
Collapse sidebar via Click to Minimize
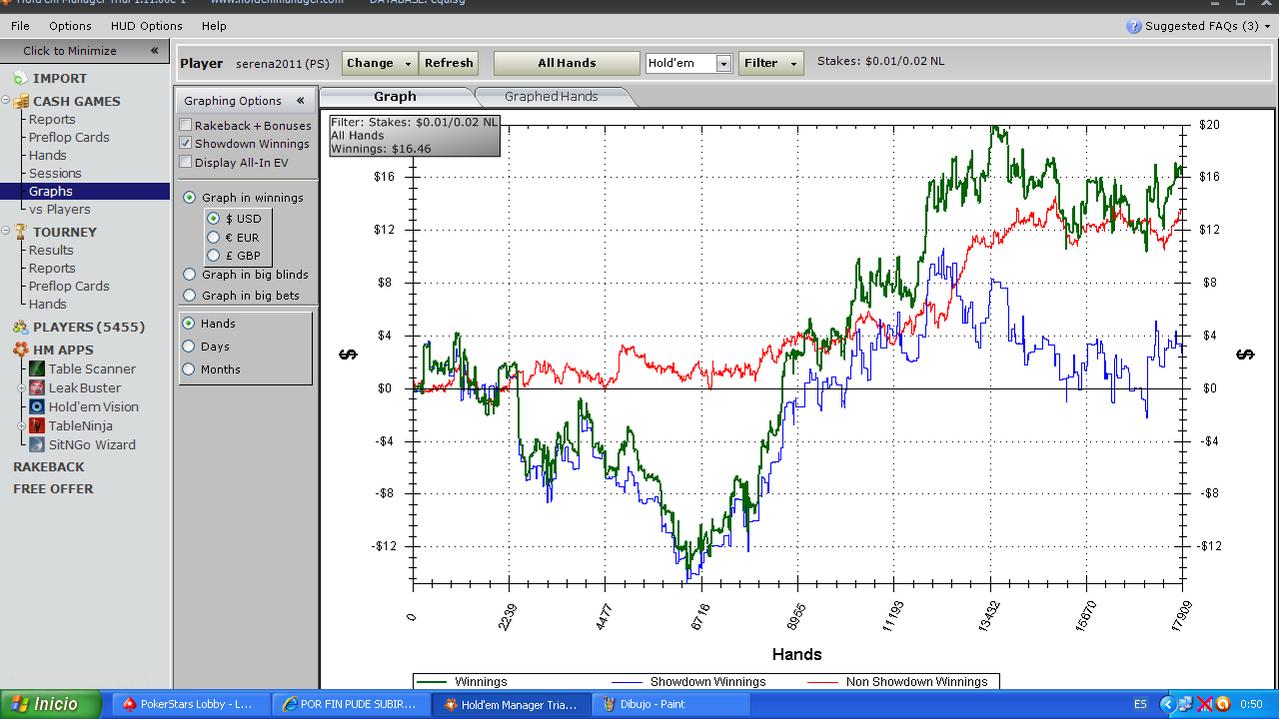click(x=85, y=51)
